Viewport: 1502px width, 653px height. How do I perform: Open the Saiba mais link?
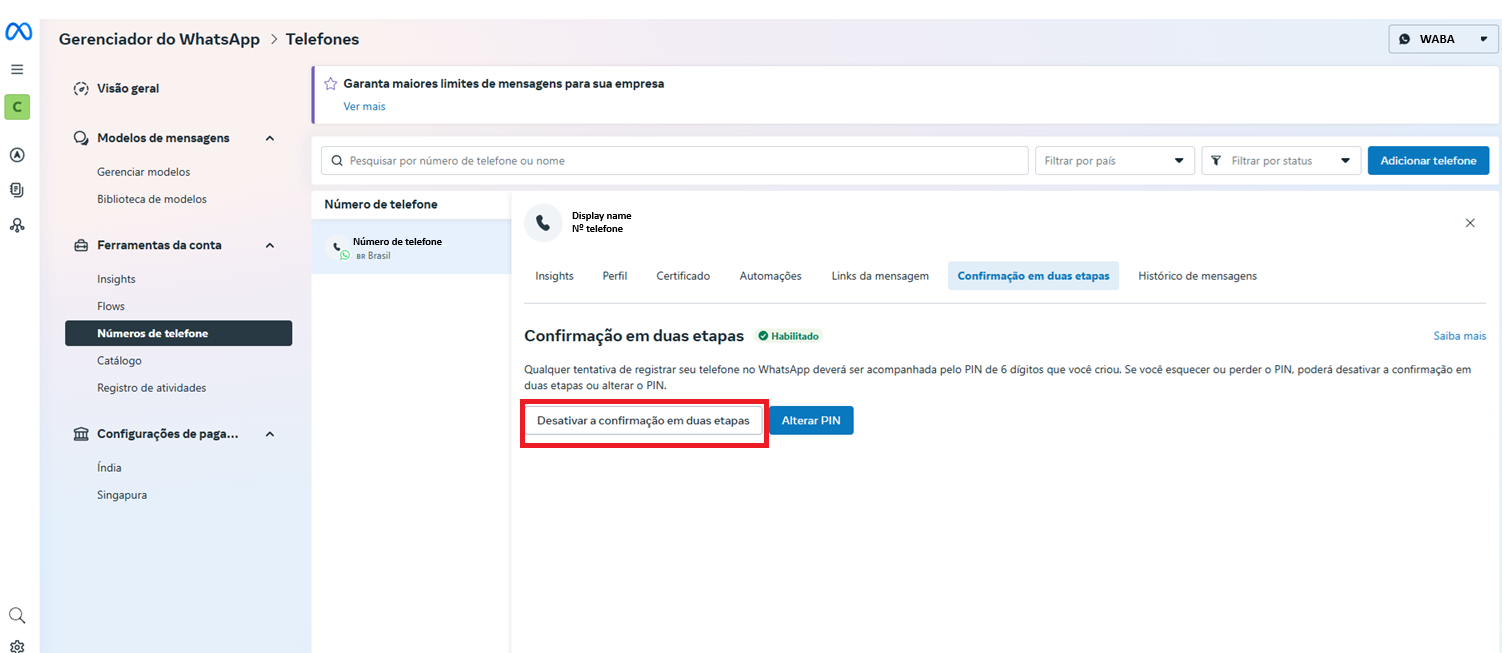pyautogui.click(x=1459, y=336)
